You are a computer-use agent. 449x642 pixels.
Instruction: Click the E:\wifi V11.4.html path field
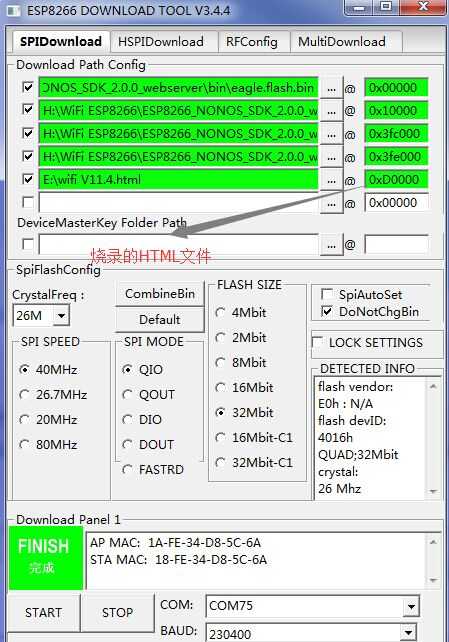click(178, 179)
